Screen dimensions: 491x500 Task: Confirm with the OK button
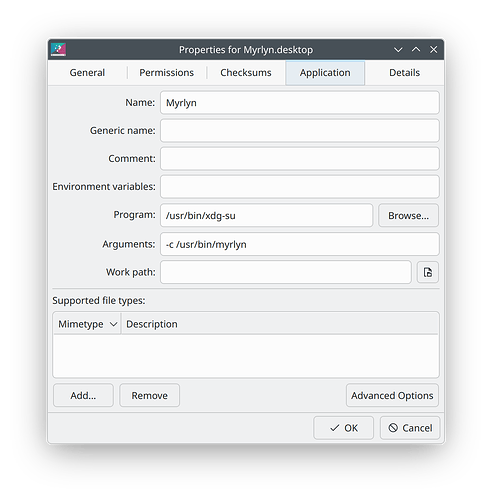[344, 428]
